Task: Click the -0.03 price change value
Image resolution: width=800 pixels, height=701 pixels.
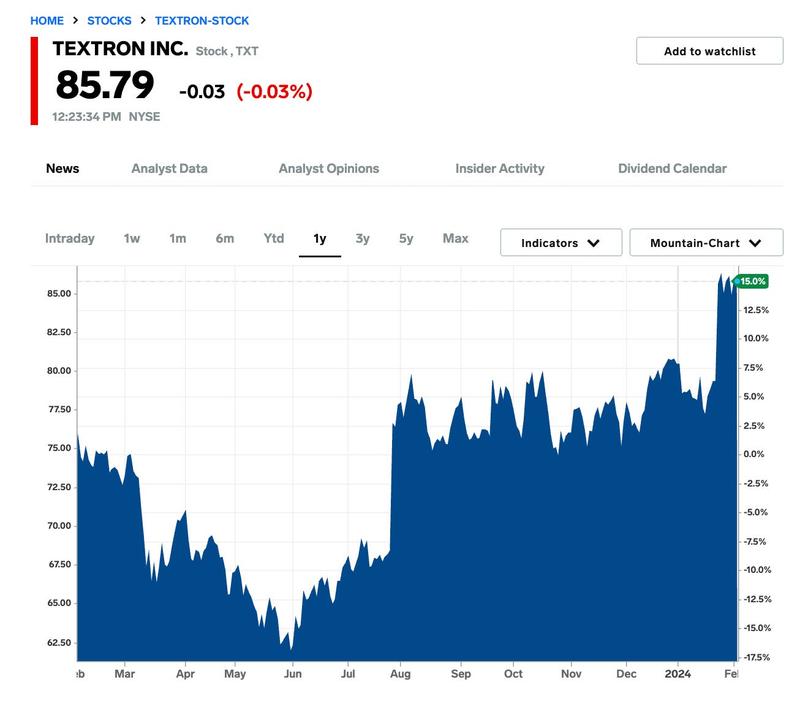Action: 202,92
